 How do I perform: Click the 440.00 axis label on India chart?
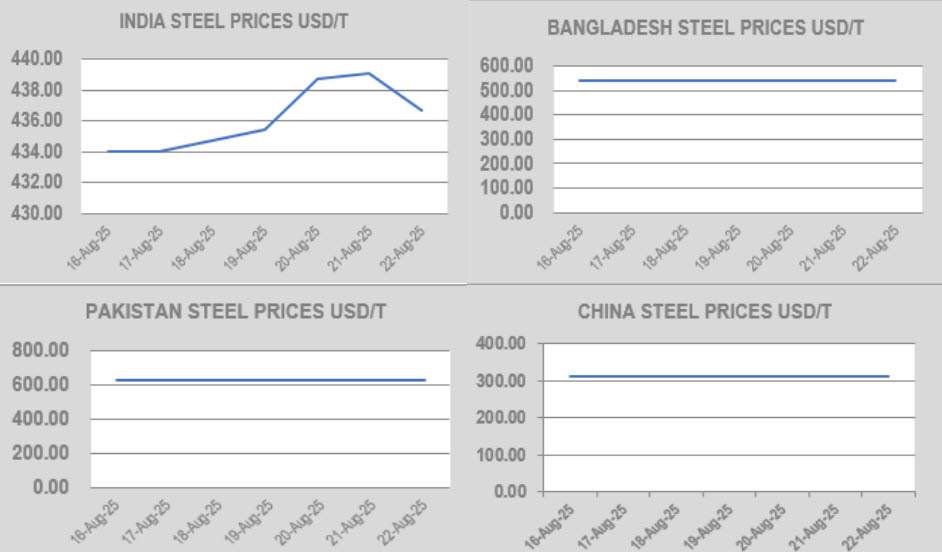point(37,59)
